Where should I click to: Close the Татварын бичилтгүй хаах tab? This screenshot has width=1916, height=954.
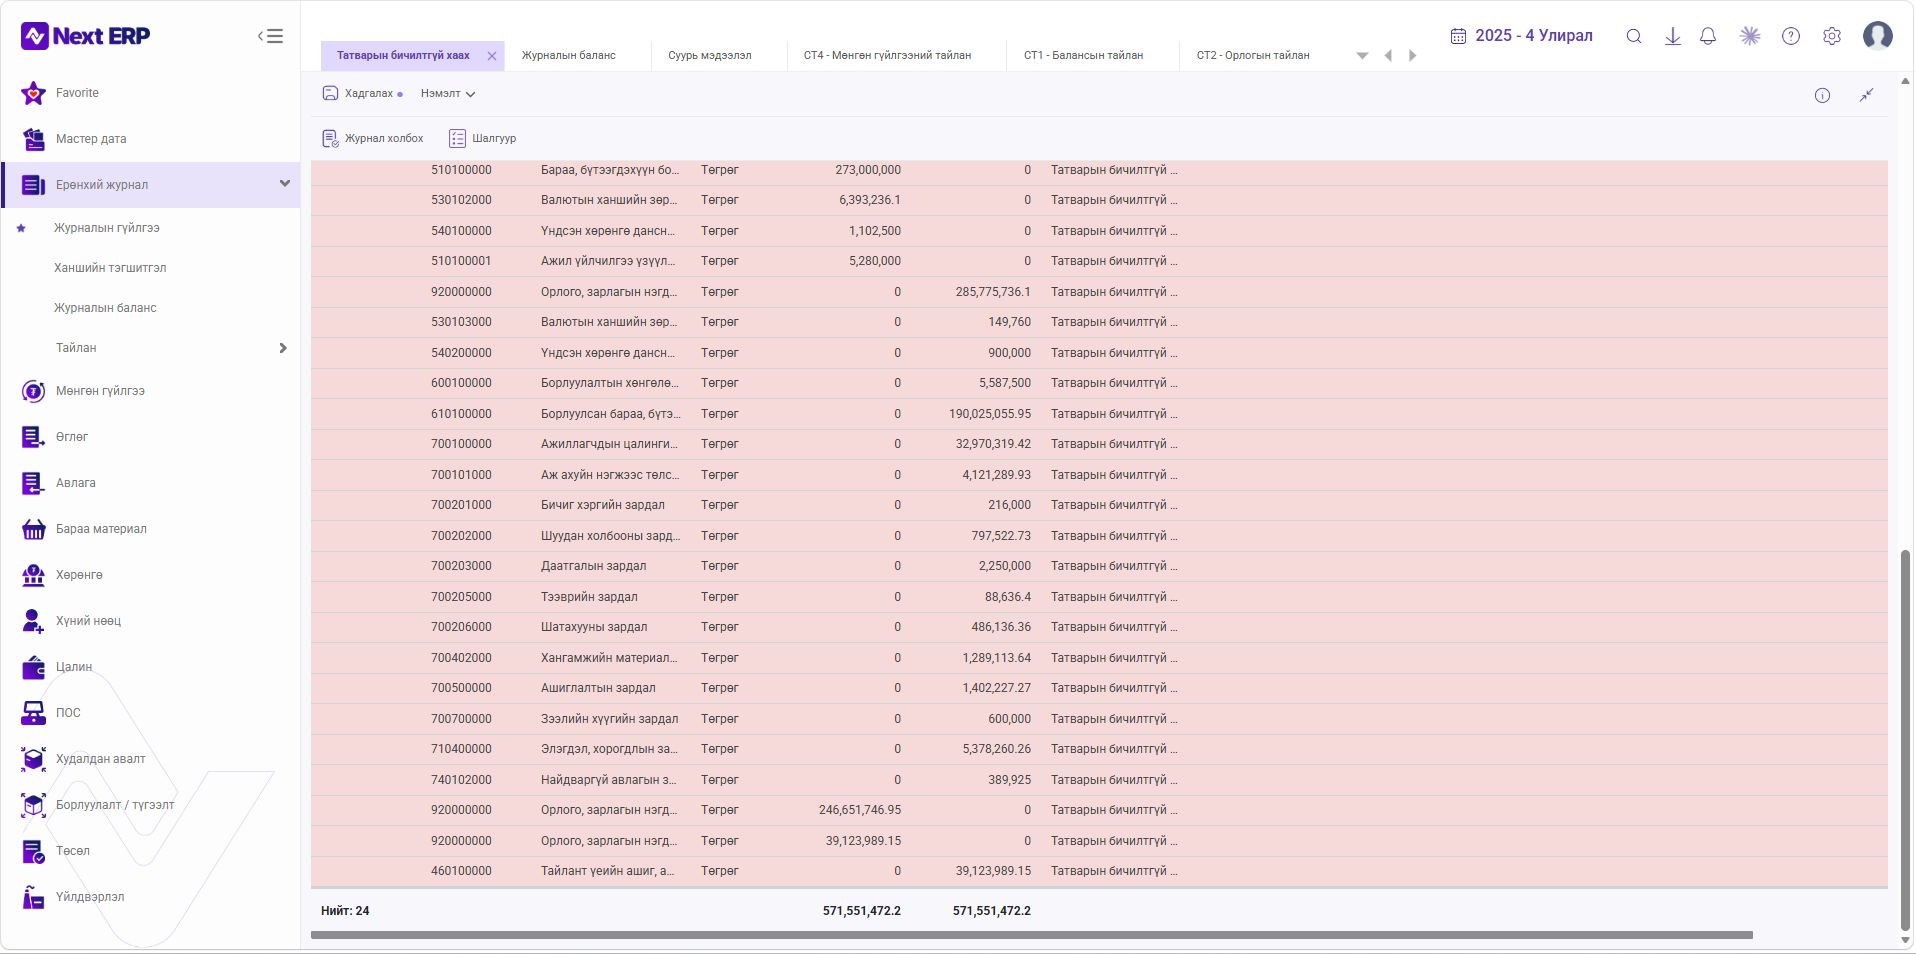tap(492, 56)
